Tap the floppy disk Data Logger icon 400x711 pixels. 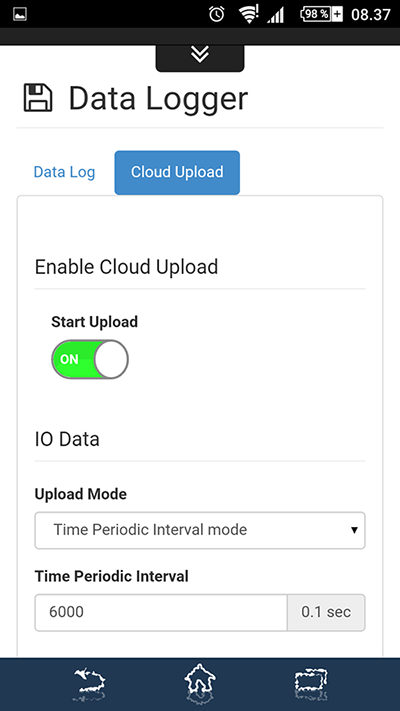point(38,97)
